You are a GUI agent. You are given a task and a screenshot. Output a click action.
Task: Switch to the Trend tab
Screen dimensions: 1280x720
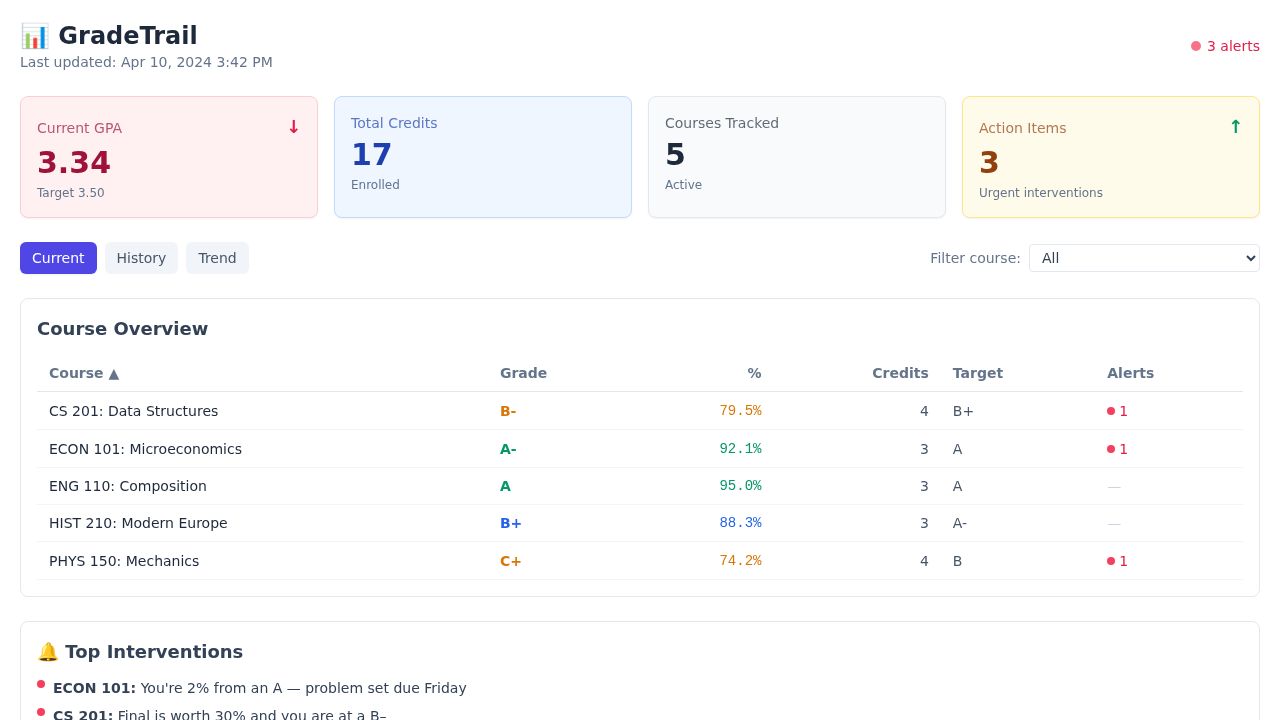pyautogui.click(x=217, y=258)
